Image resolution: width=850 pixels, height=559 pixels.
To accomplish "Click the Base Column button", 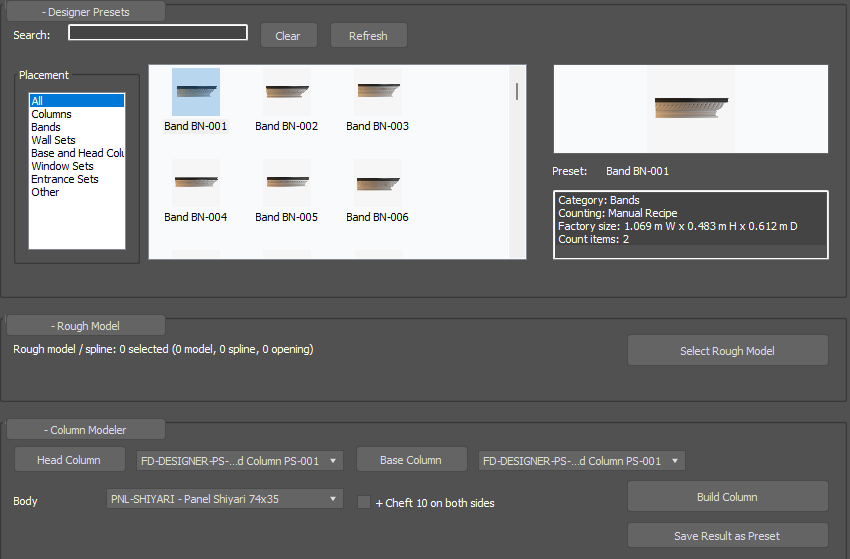I will click(411, 460).
